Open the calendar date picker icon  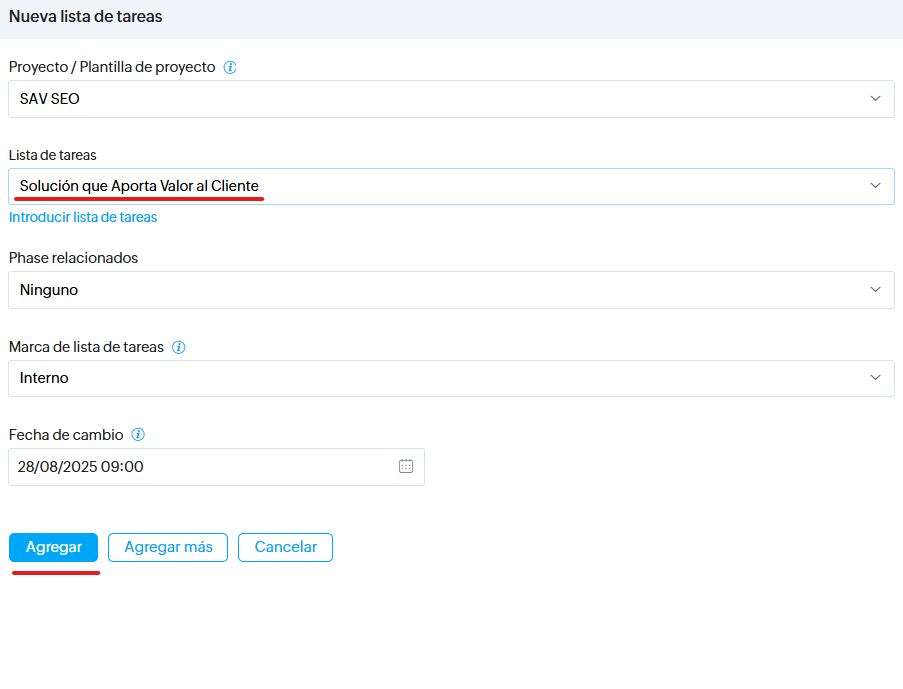click(406, 466)
